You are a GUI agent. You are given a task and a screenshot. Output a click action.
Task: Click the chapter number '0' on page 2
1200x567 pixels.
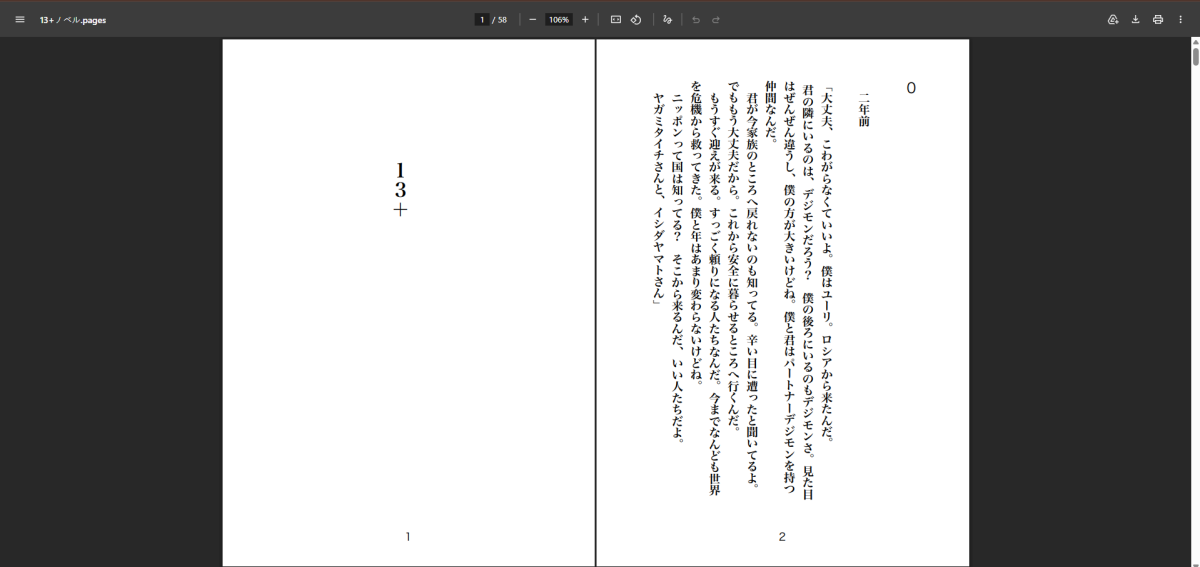[x=911, y=88]
